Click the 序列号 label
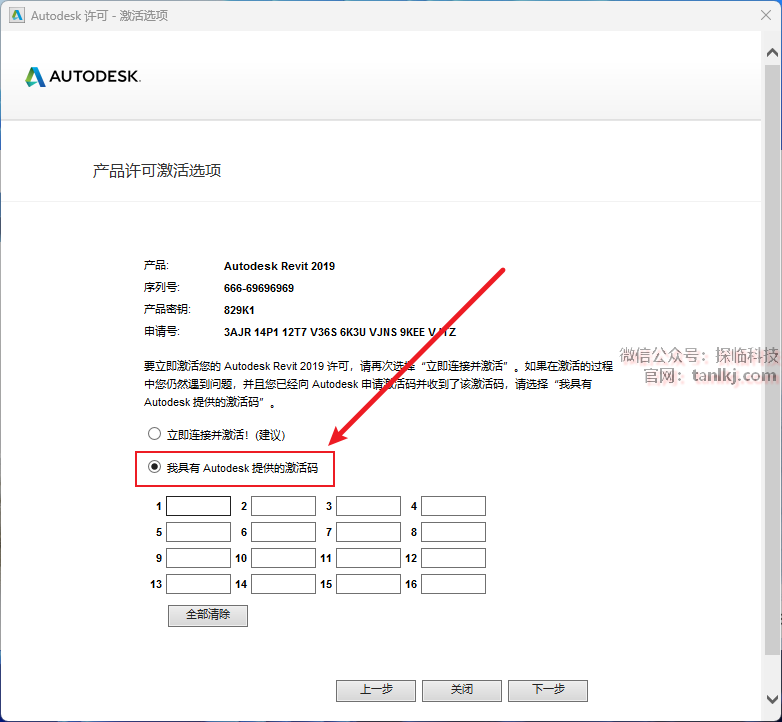The height and width of the screenshot is (722, 782). [162, 288]
